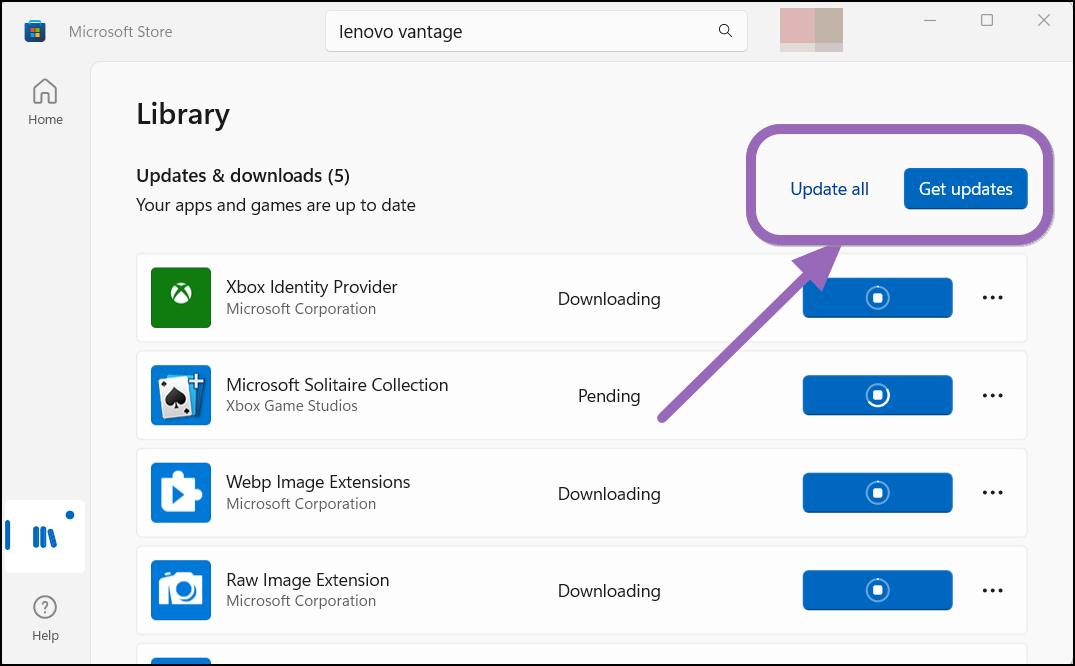Click the Microsoft Store logo

(34, 31)
